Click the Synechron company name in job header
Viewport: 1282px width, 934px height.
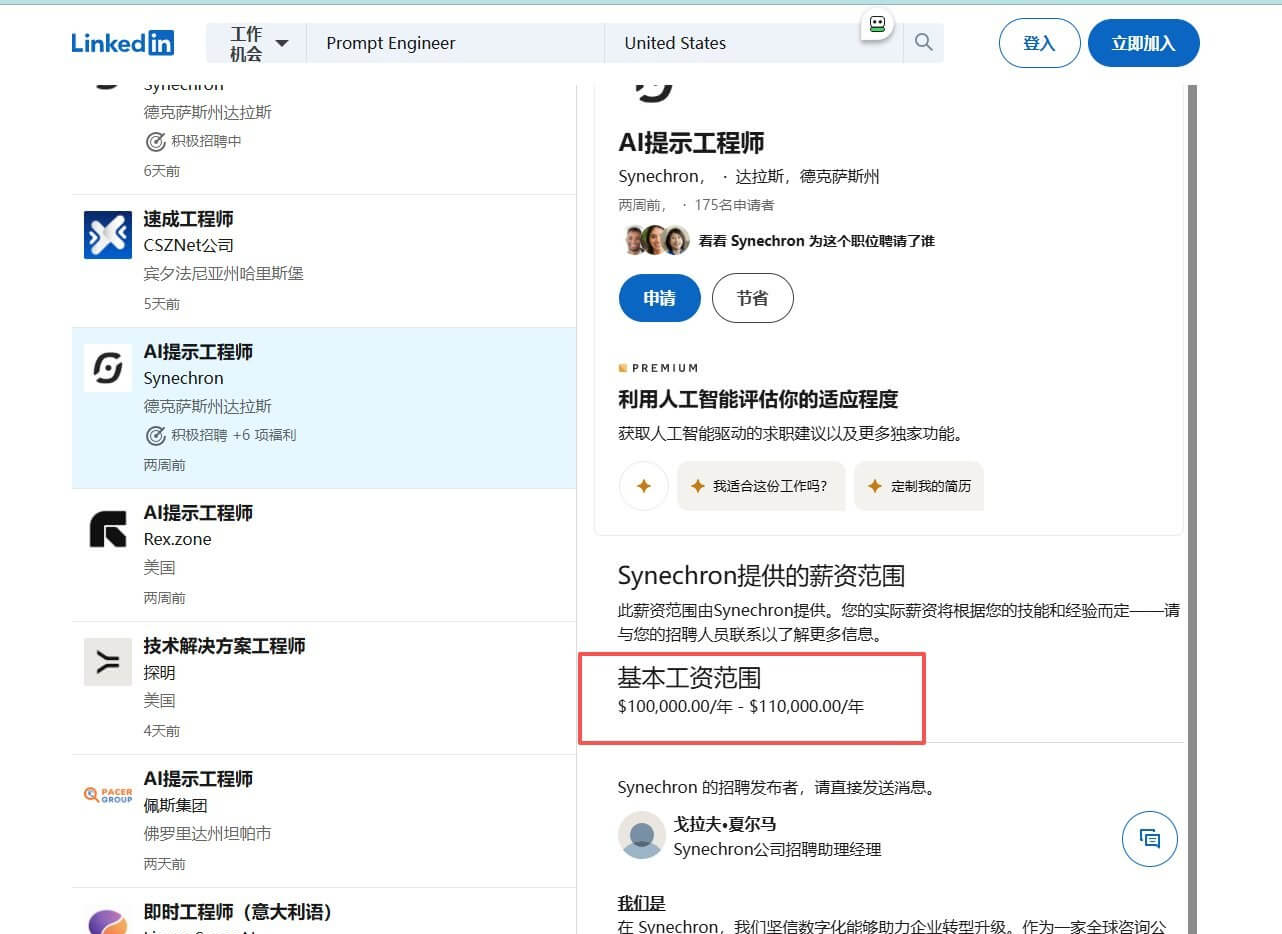tap(660, 176)
